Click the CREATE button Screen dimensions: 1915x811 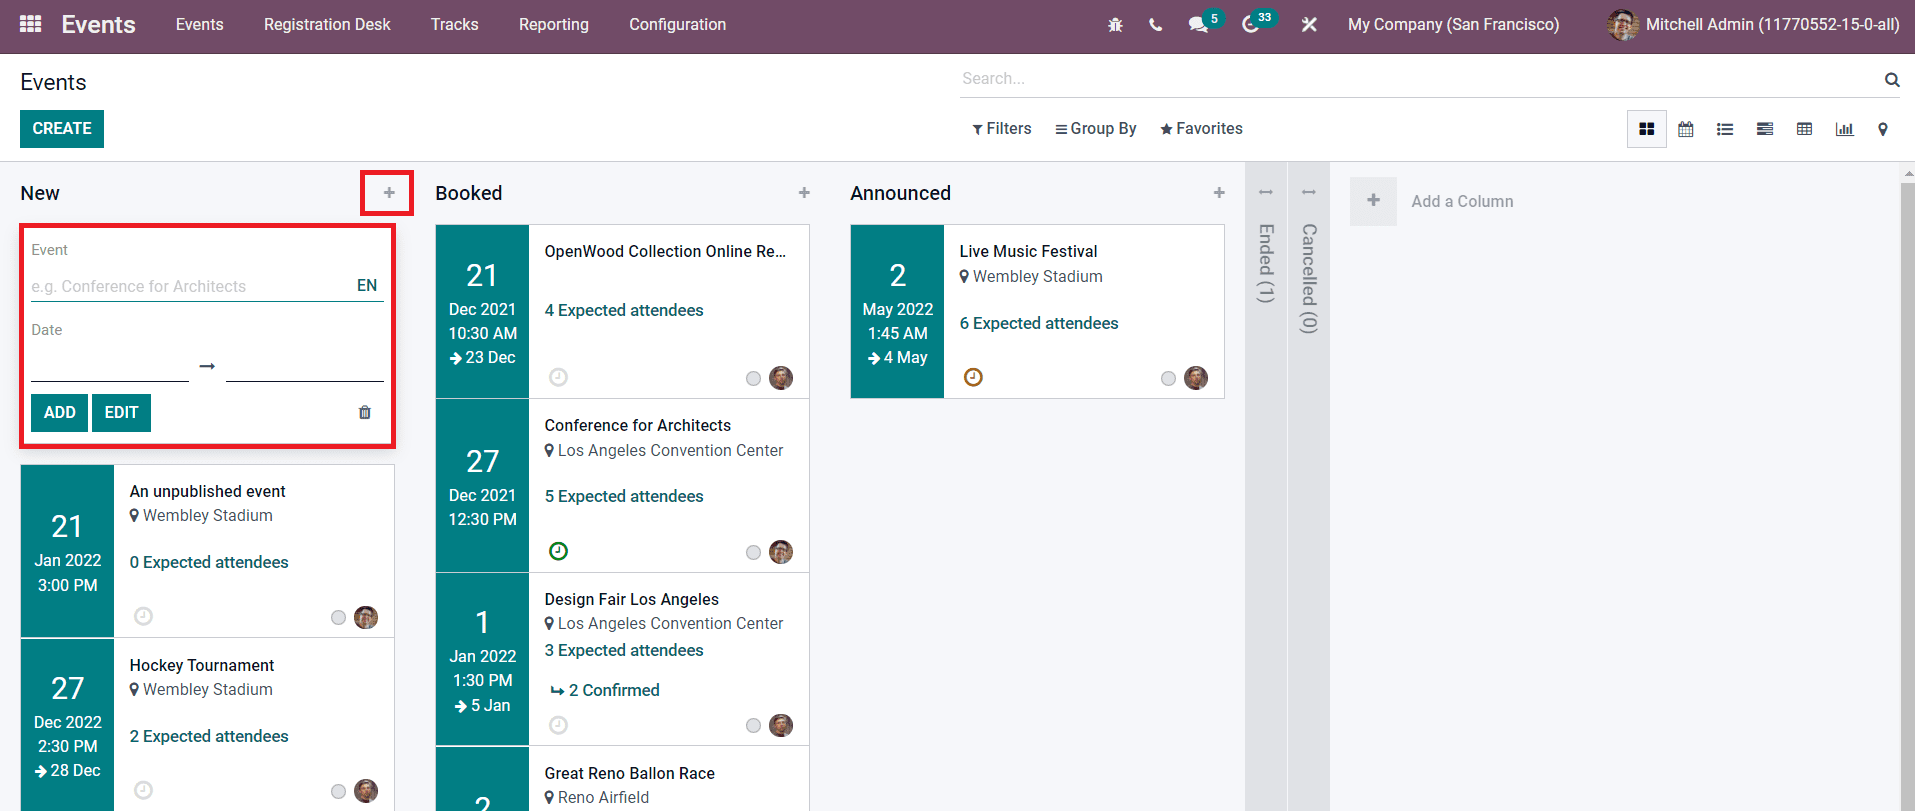(62, 129)
